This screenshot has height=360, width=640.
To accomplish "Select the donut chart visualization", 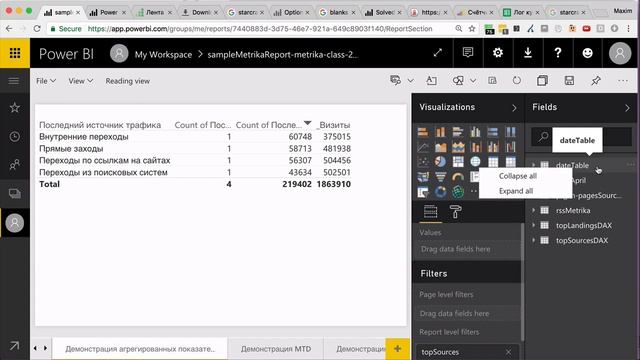I will point(440,191).
